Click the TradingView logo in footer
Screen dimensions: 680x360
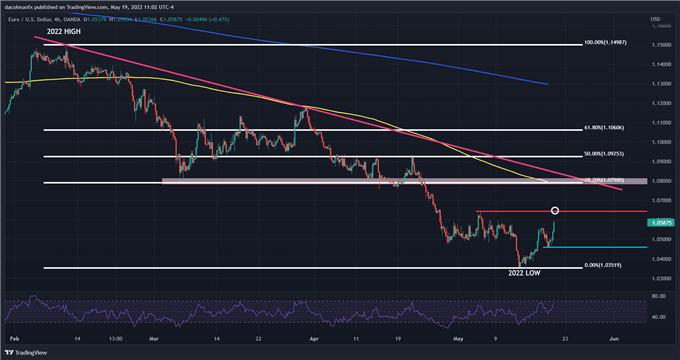(x=26, y=353)
